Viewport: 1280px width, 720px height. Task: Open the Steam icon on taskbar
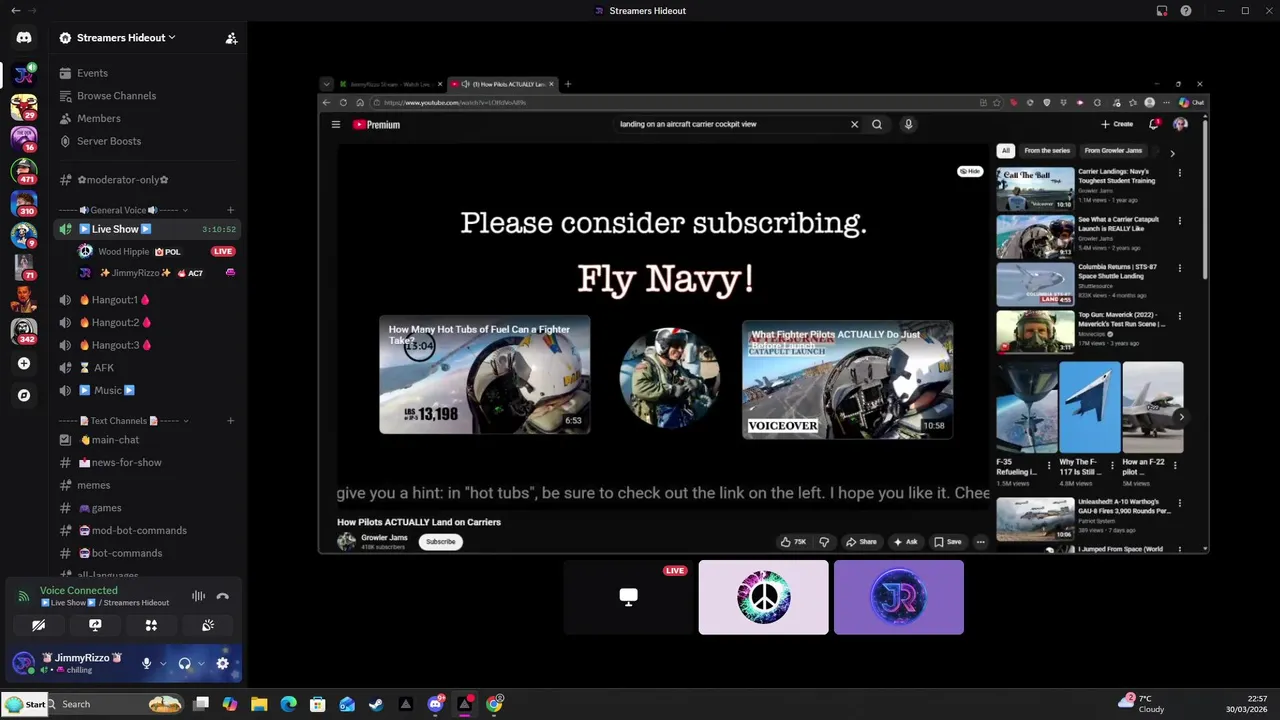coord(376,705)
